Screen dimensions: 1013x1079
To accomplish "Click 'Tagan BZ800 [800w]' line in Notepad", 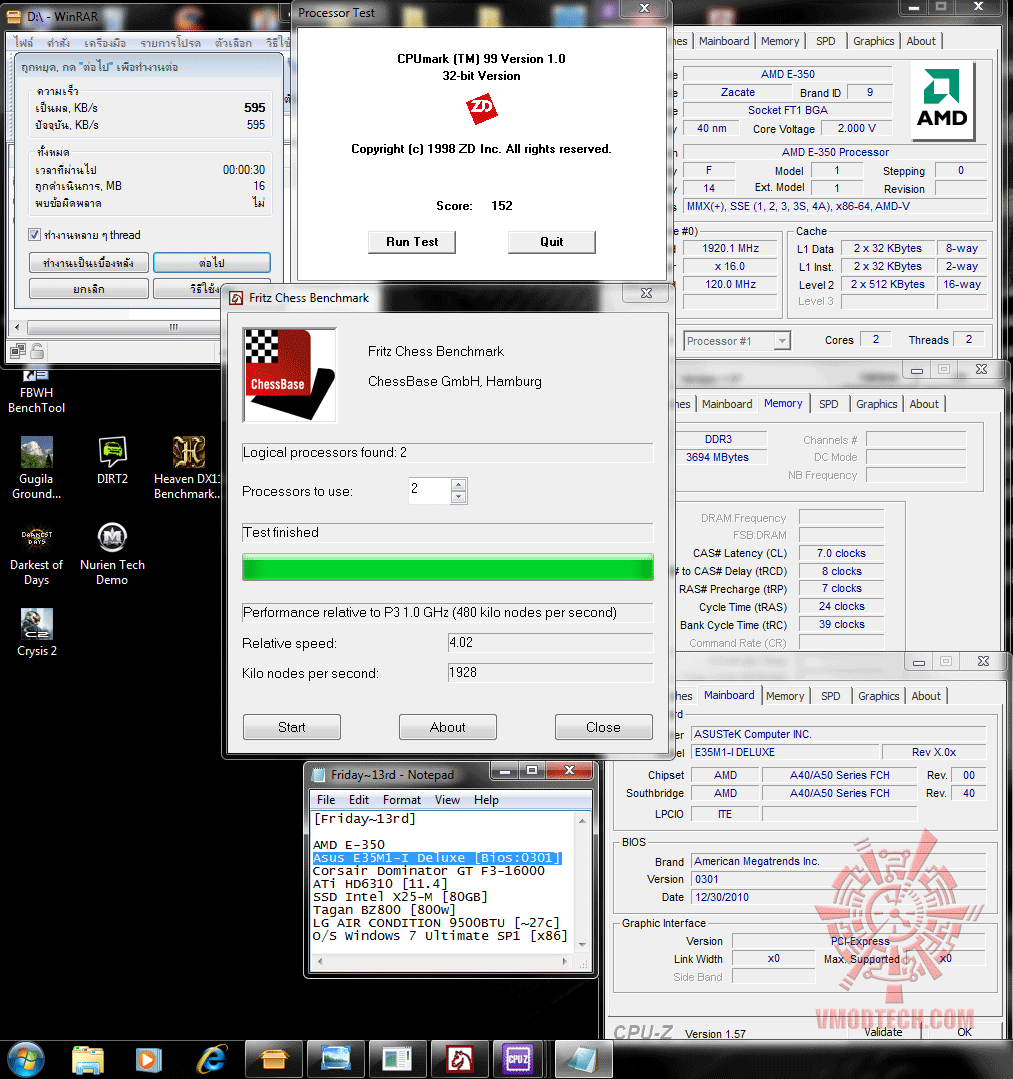I will point(384,910).
